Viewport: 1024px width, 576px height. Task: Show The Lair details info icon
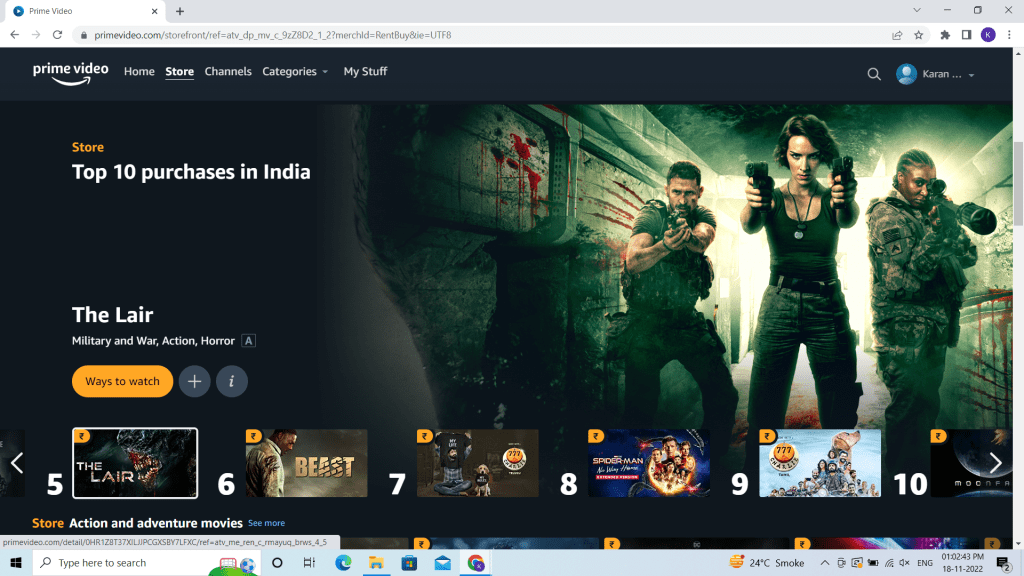[x=232, y=381]
